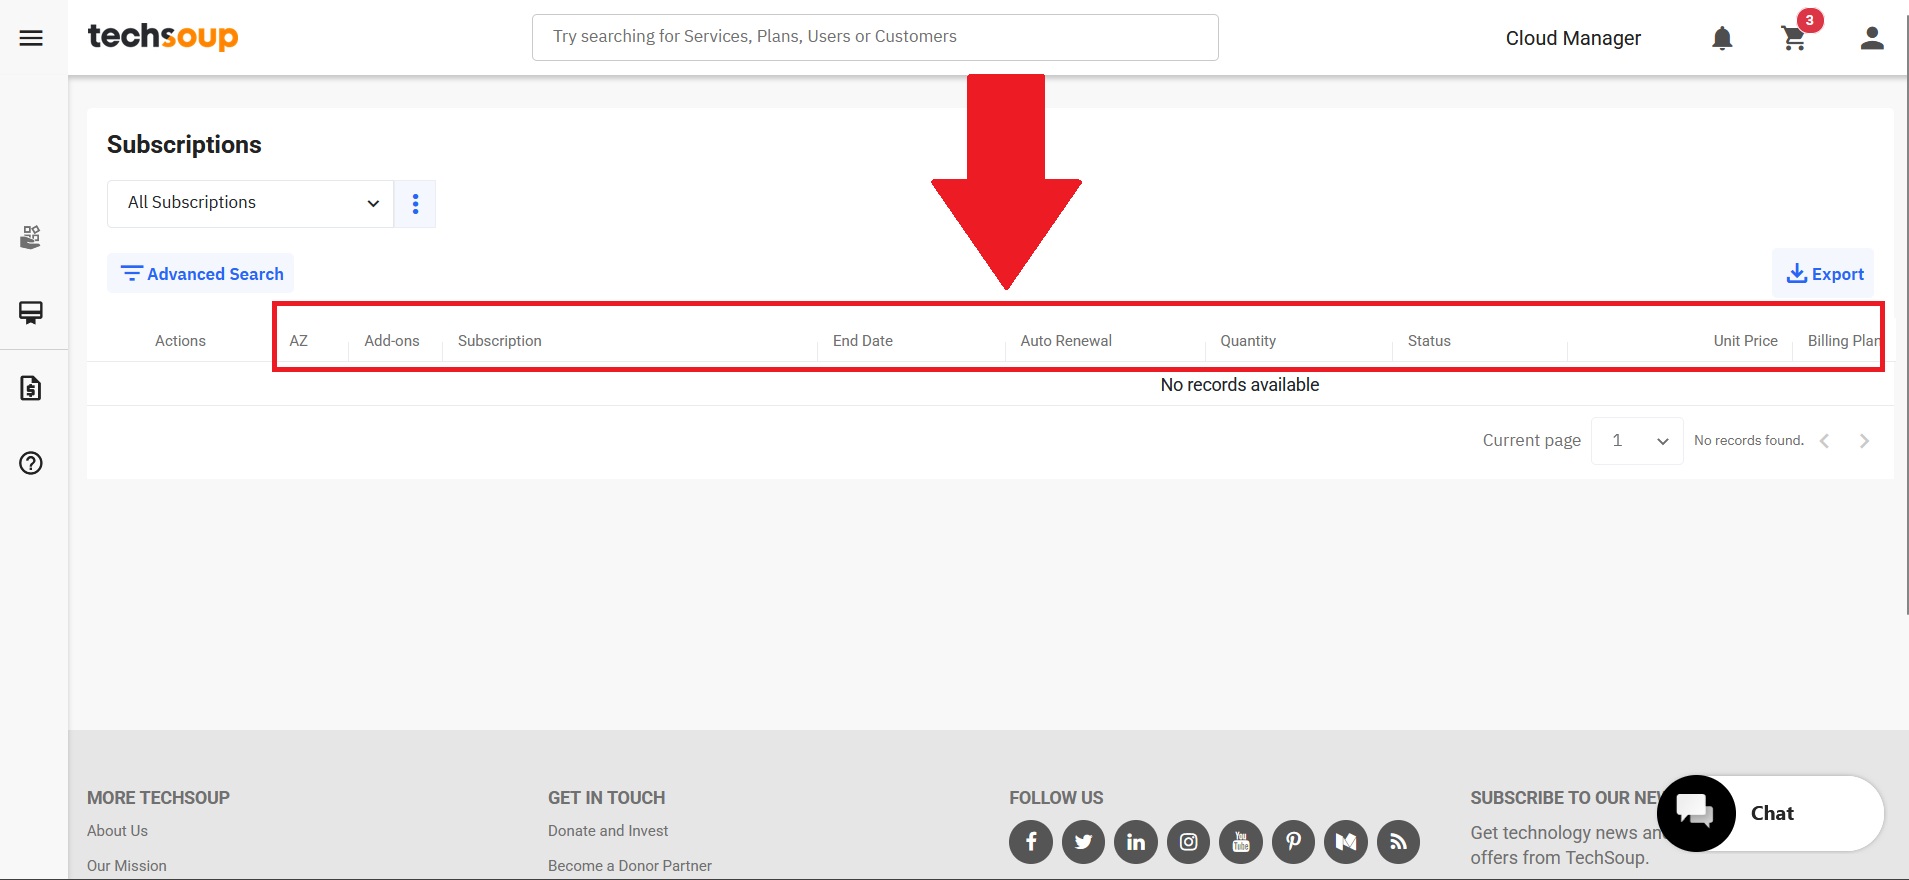The width and height of the screenshot is (1909, 880).
Task: Open the TechSoup RSS feed
Action: coord(1398,842)
